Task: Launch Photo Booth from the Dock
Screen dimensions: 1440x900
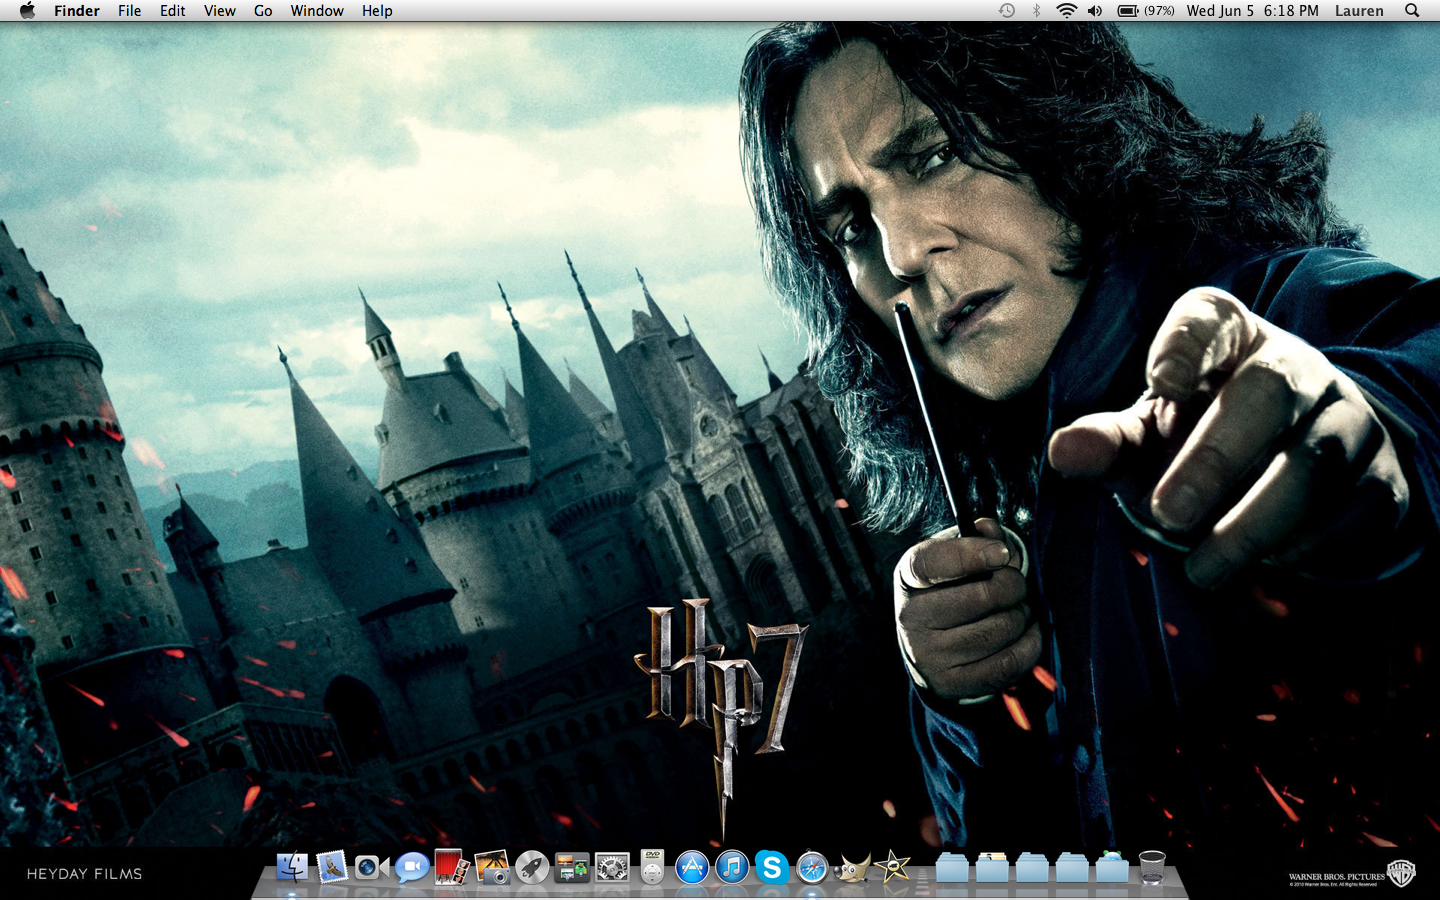Action: point(452,867)
